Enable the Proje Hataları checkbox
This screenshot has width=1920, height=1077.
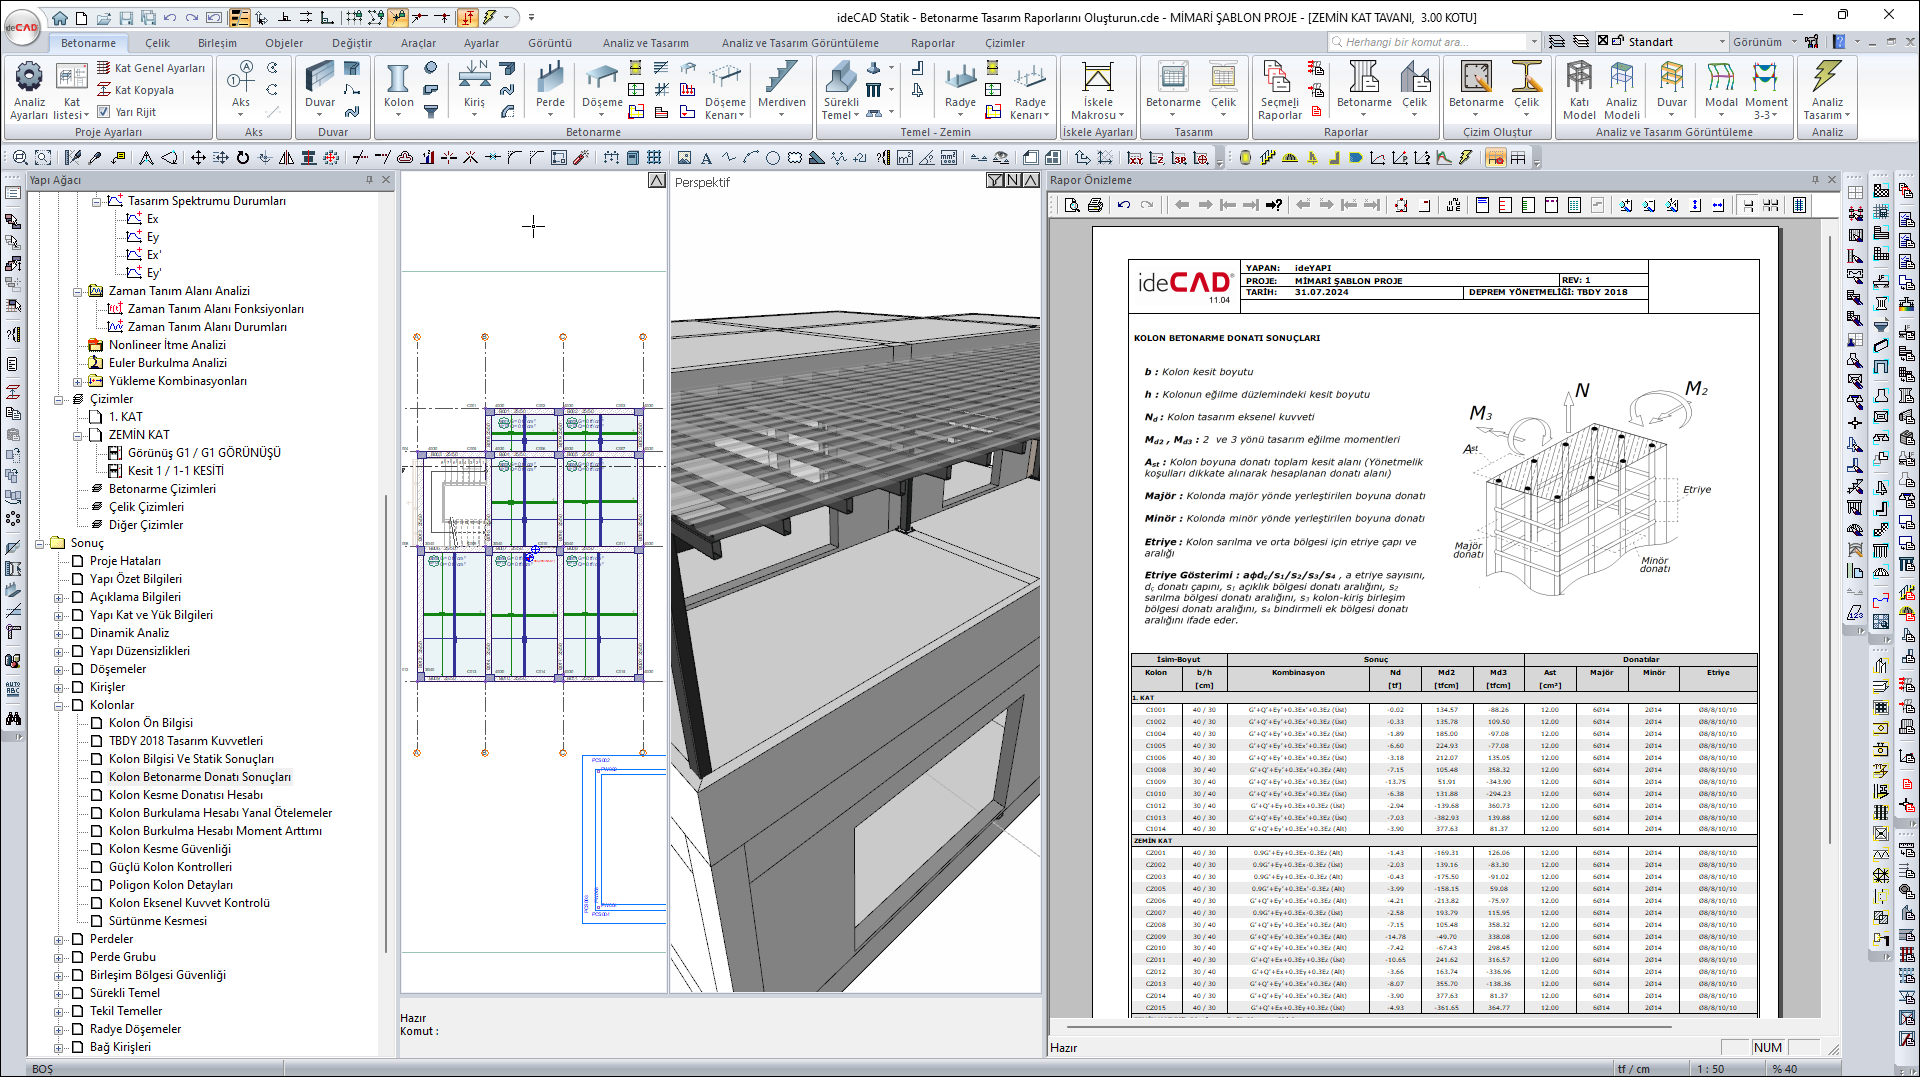pyautogui.click(x=78, y=561)
